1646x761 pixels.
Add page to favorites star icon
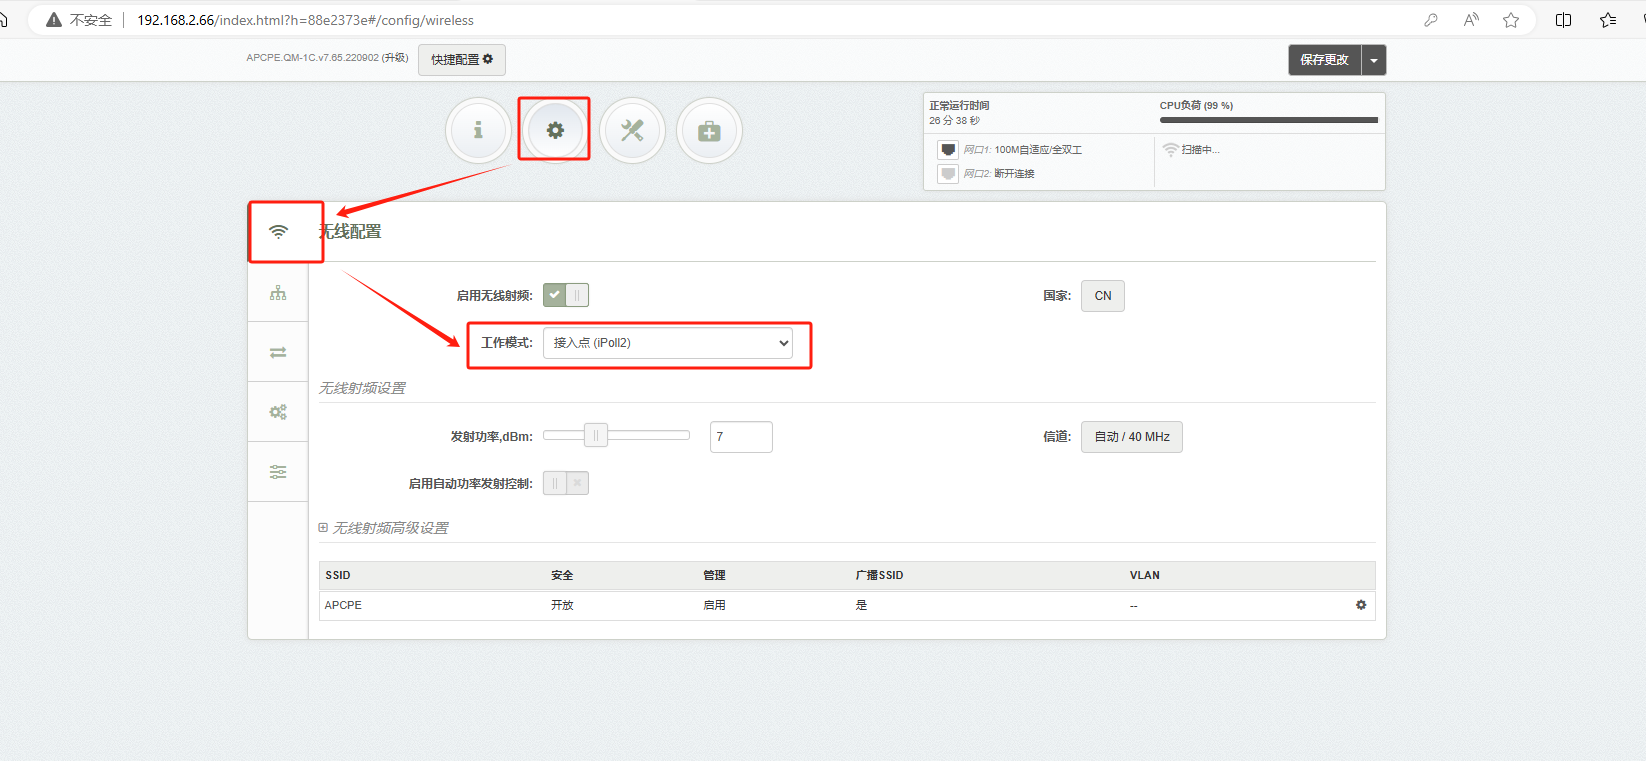(1511, 20)
